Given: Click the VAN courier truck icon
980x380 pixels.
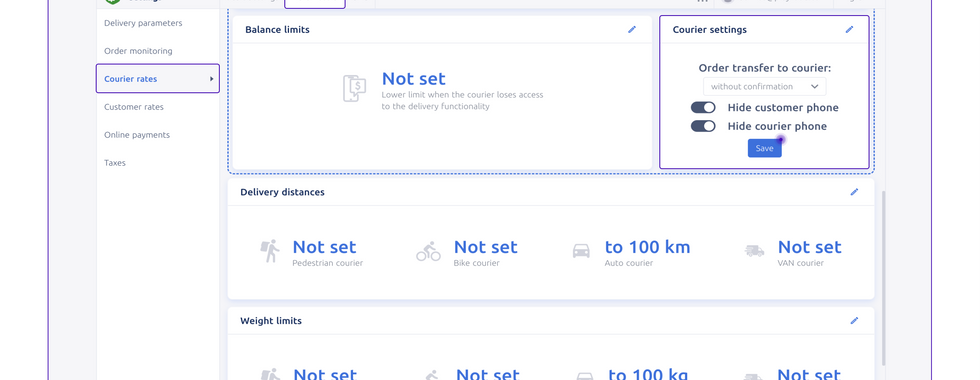Looking at the screenshot, I should coord(754,251).
